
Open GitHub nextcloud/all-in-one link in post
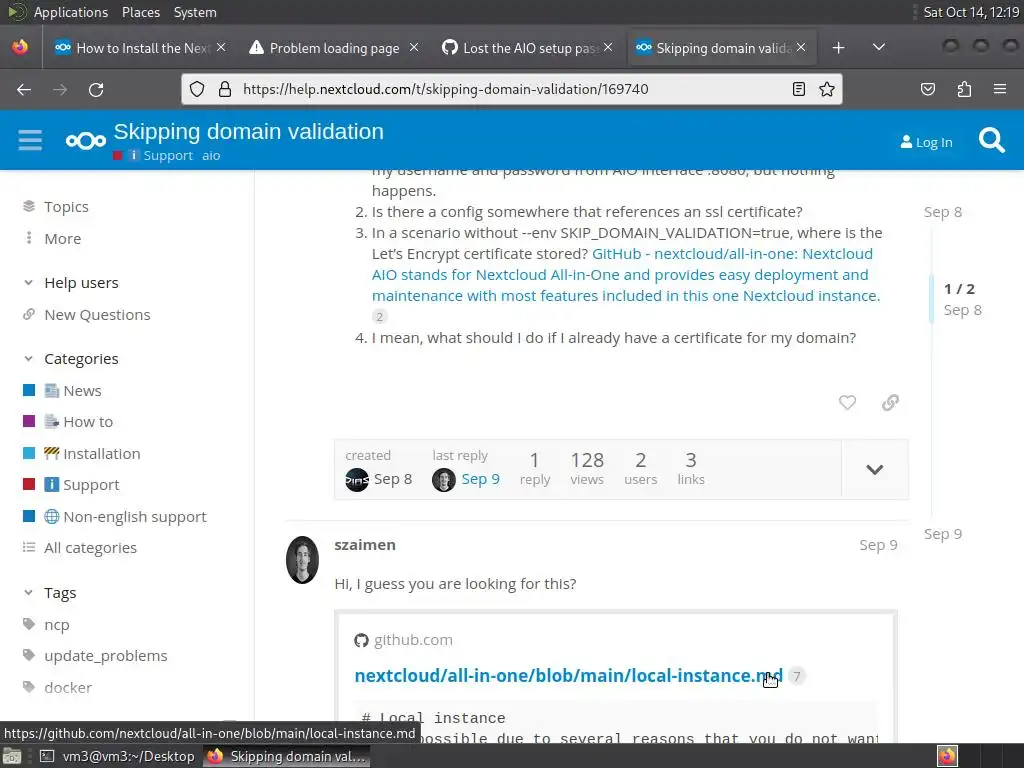(626, 275)
